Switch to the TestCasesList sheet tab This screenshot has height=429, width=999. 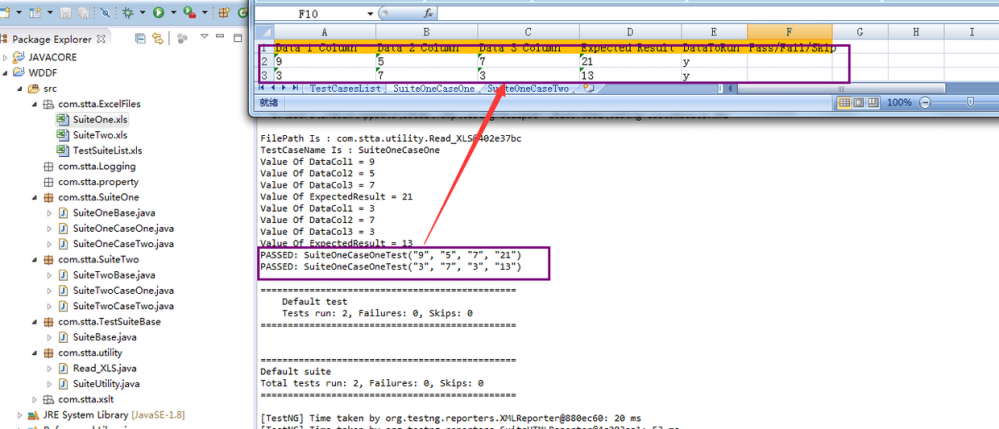[x=345, y=89]
